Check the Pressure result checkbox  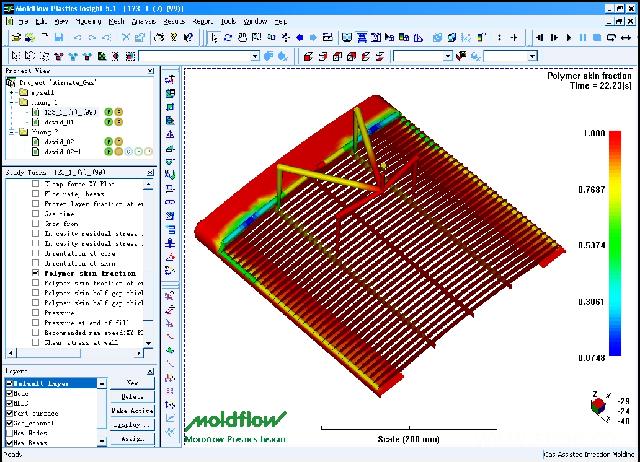point(36,313)
